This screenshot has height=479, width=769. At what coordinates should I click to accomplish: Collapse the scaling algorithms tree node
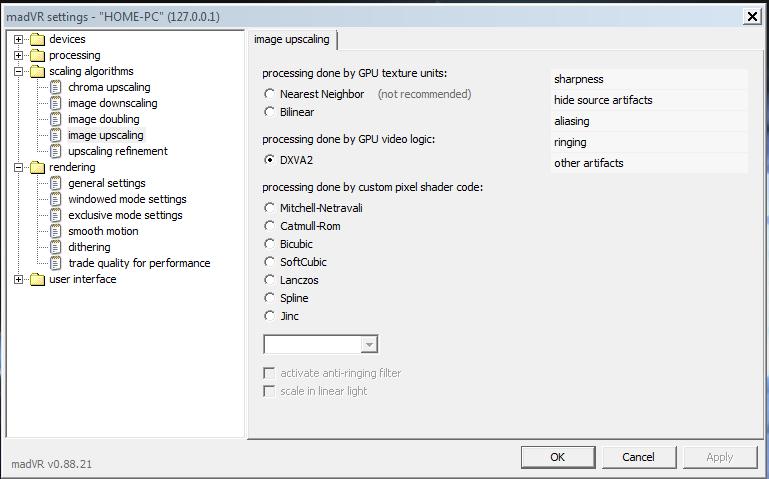[18, 71]
